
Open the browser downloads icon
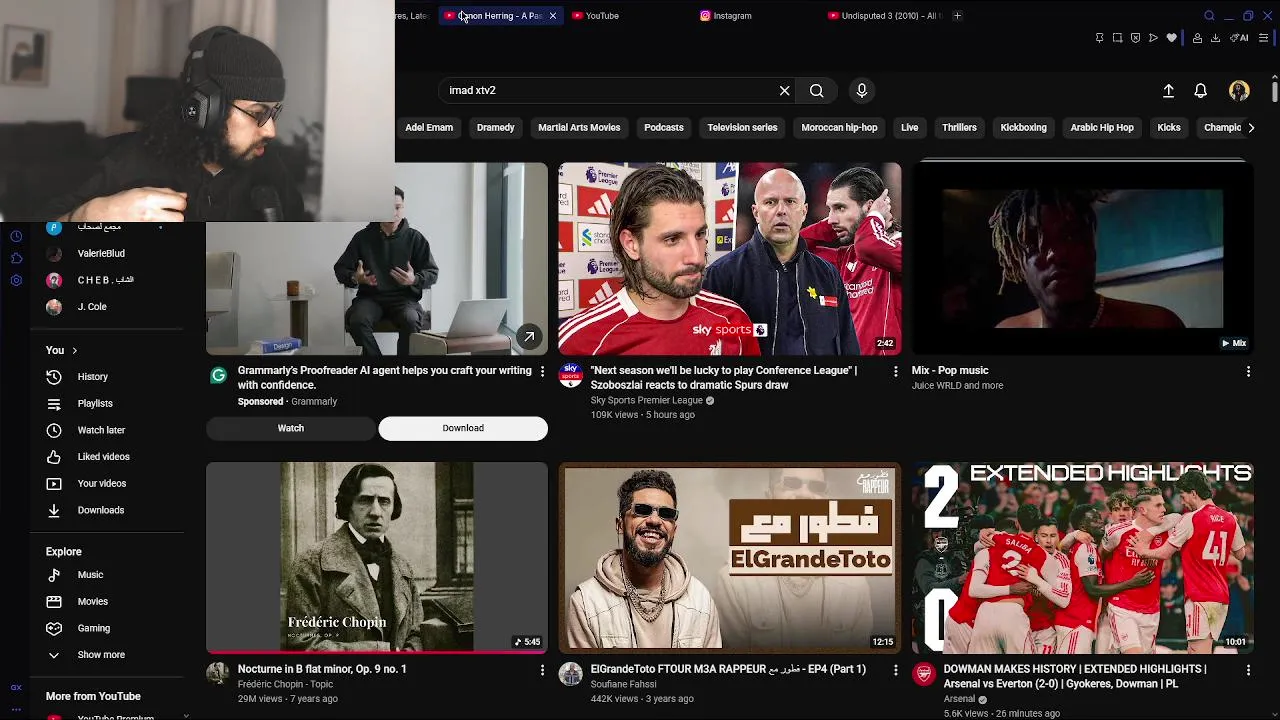(1215, 38)
